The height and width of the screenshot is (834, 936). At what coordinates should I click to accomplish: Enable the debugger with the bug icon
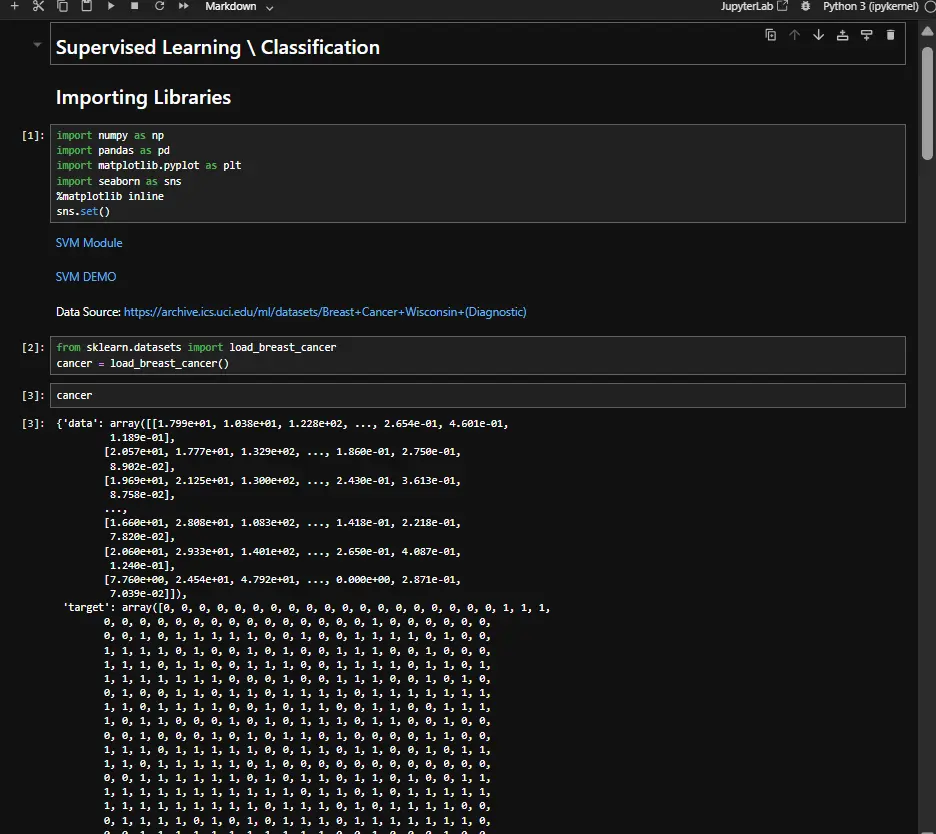[805, 6]
